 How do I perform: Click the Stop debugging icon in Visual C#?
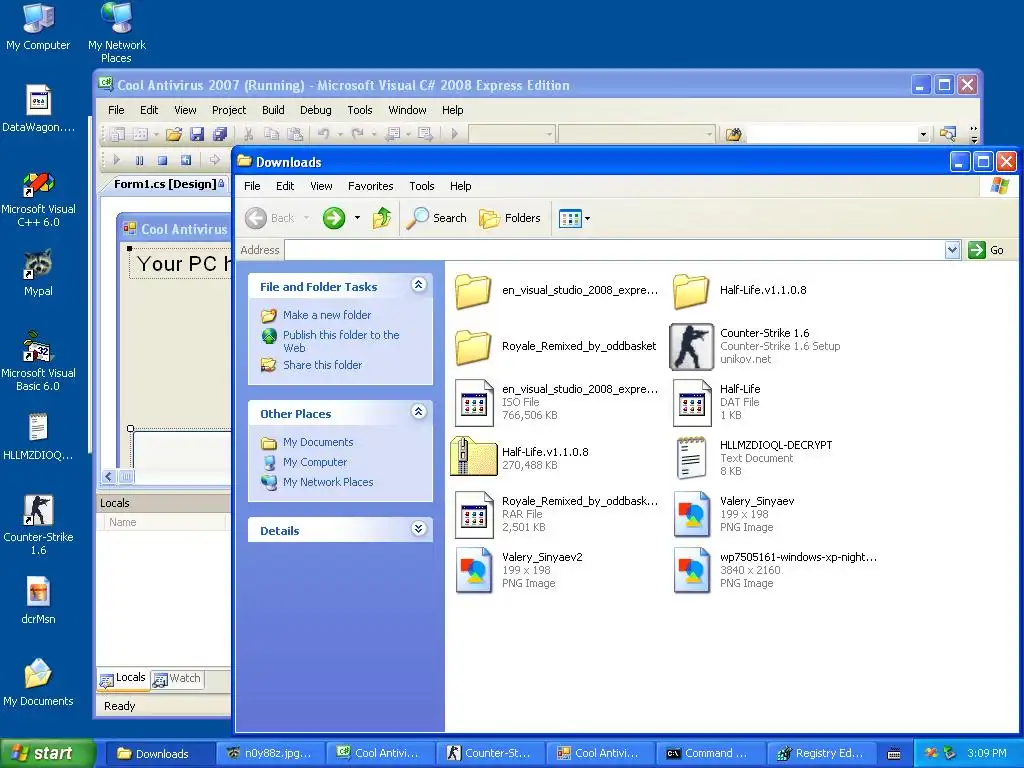(163, 160)
